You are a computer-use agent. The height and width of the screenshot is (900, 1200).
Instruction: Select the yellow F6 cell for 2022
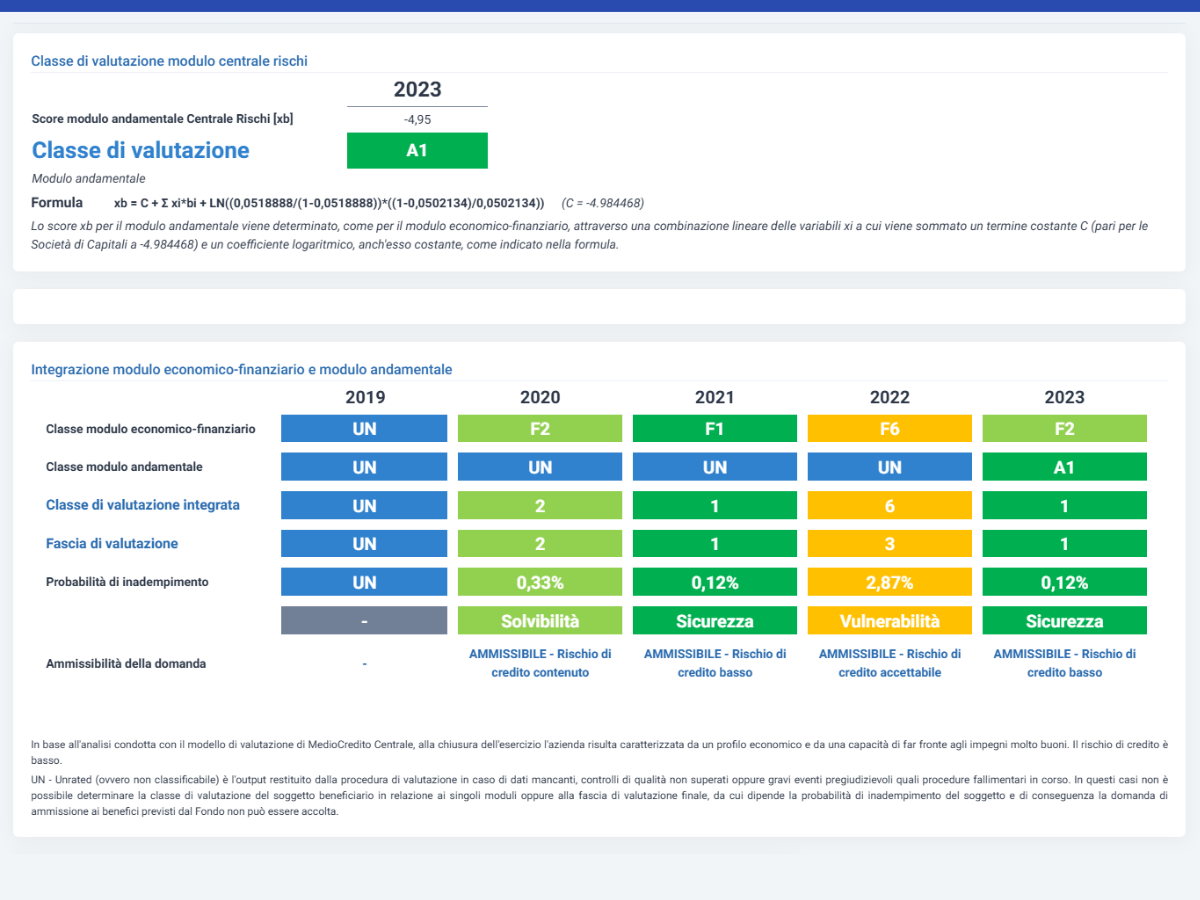[890, 429]
